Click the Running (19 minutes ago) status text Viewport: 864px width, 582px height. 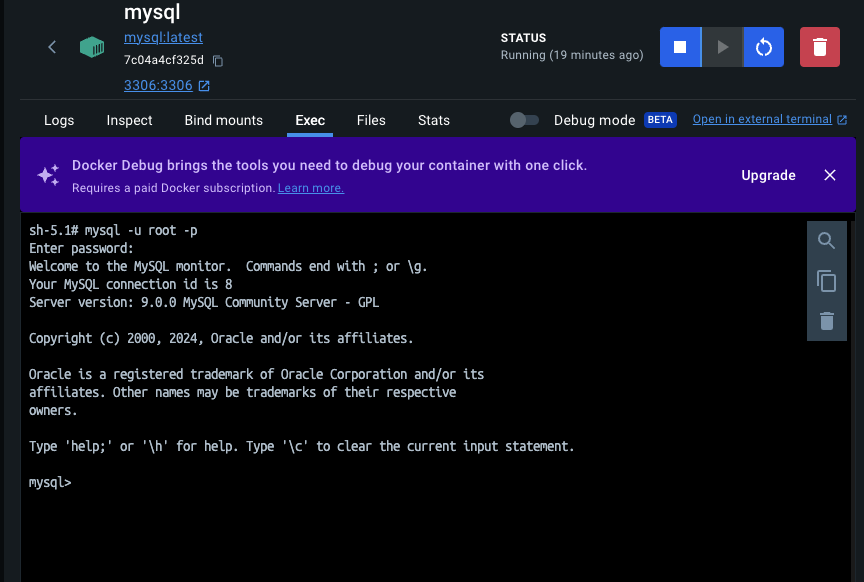pyautogui.click(x=572, y=55)
